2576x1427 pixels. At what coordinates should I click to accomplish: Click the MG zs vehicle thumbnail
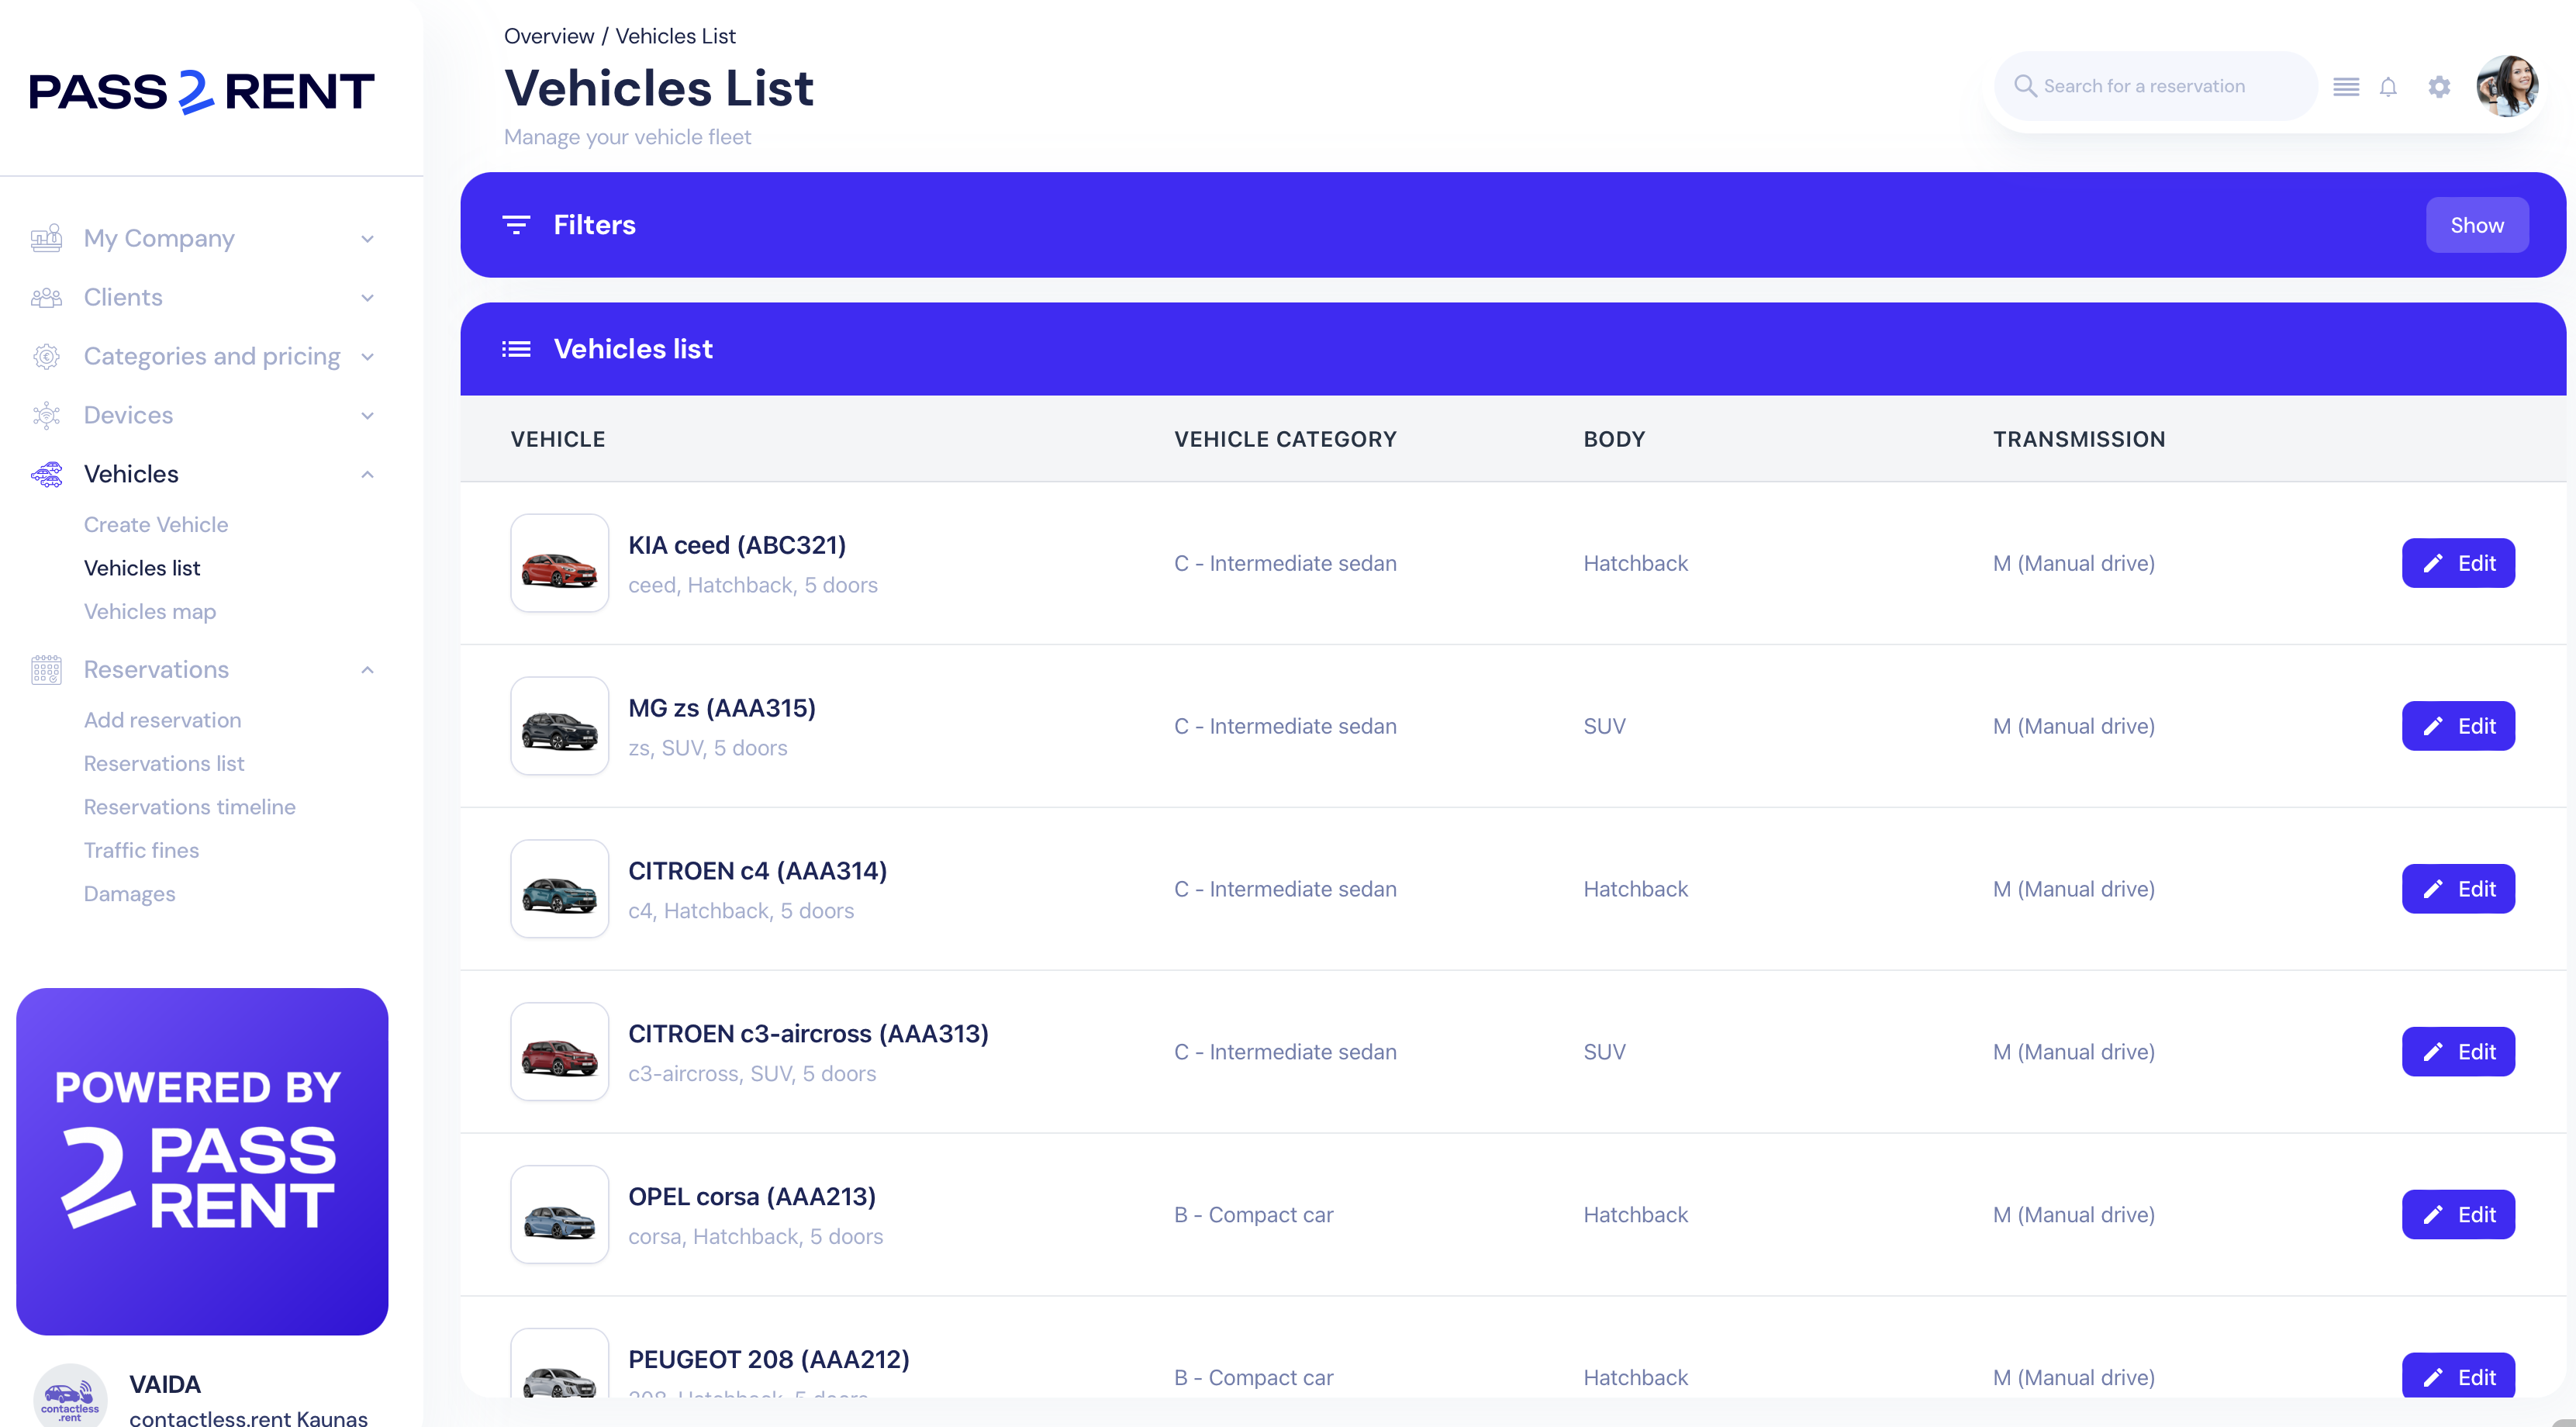pos(559,726)
